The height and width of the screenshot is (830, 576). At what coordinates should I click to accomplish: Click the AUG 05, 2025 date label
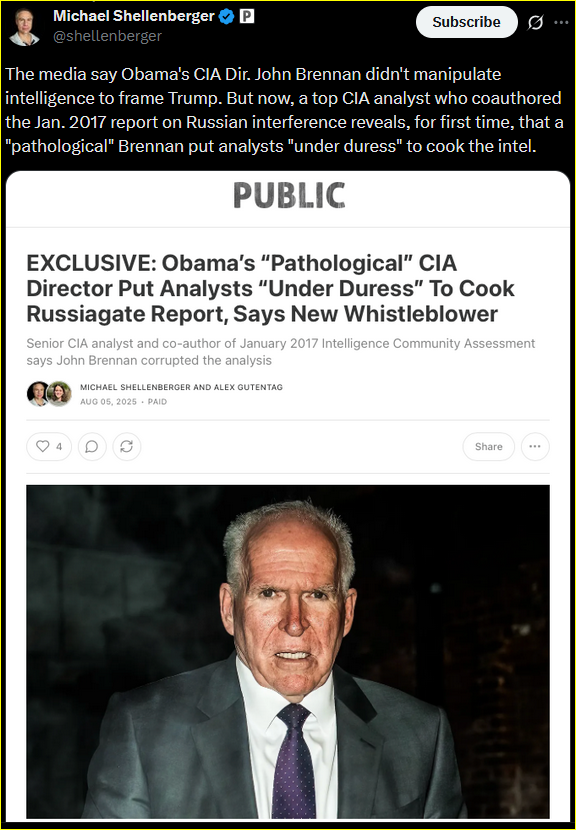coord(109,402)
